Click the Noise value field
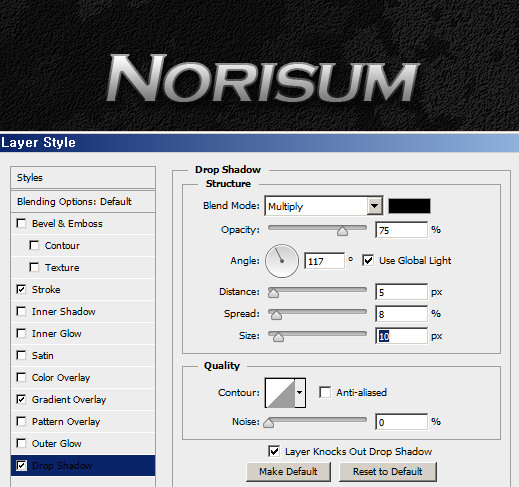This screenshot has height=487, width=519. (401, 422)
